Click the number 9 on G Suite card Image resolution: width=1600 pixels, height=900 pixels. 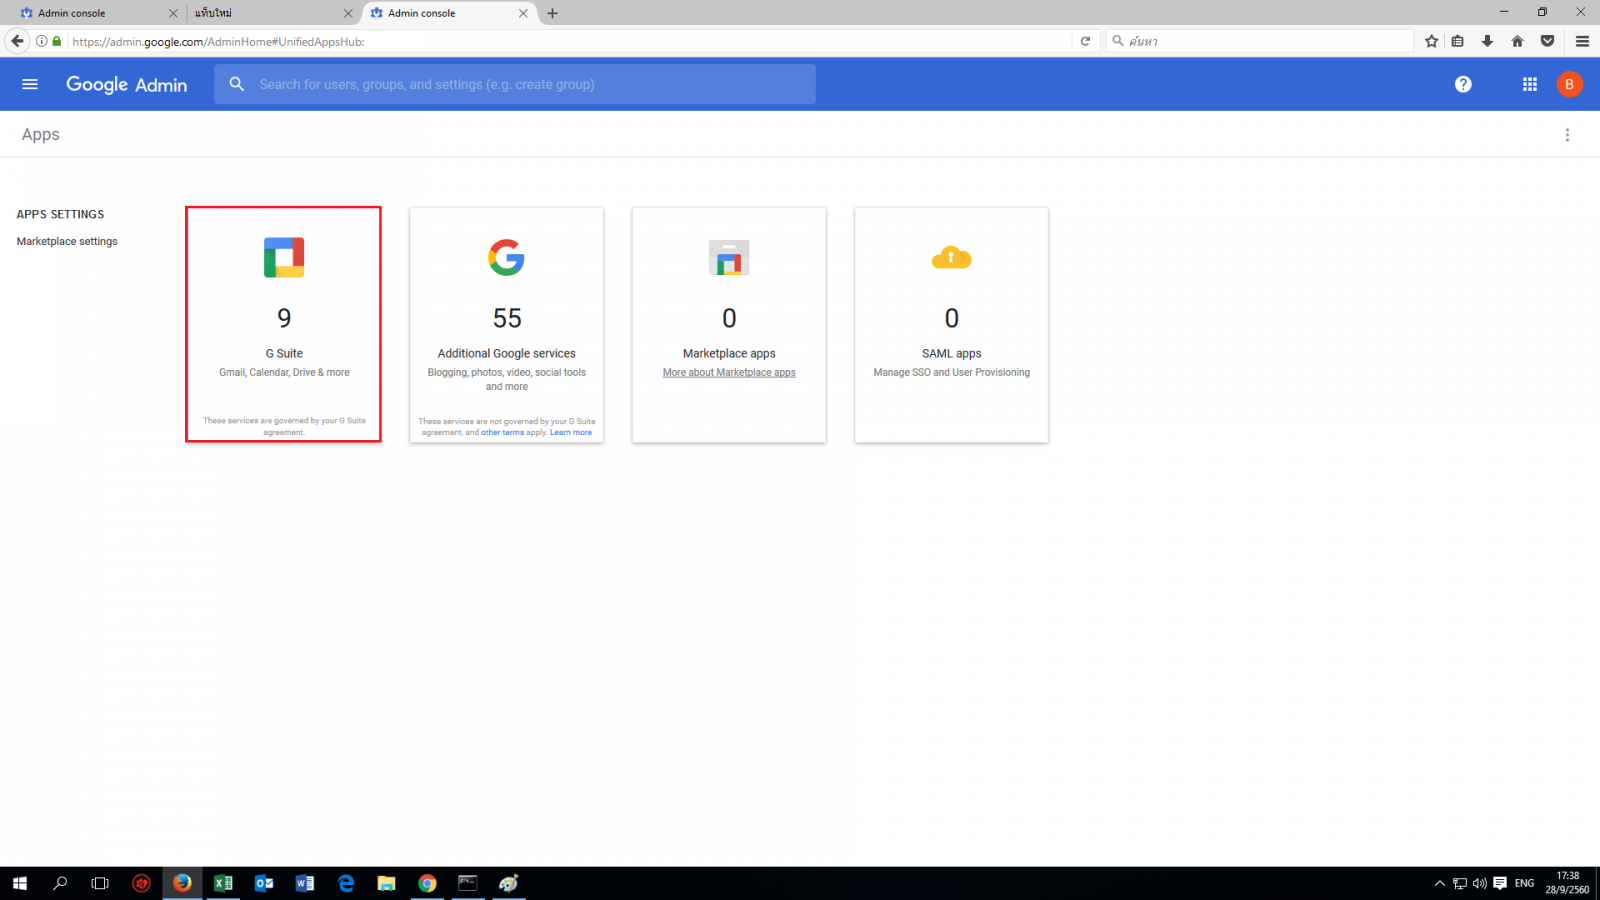[x=284, y=318]
